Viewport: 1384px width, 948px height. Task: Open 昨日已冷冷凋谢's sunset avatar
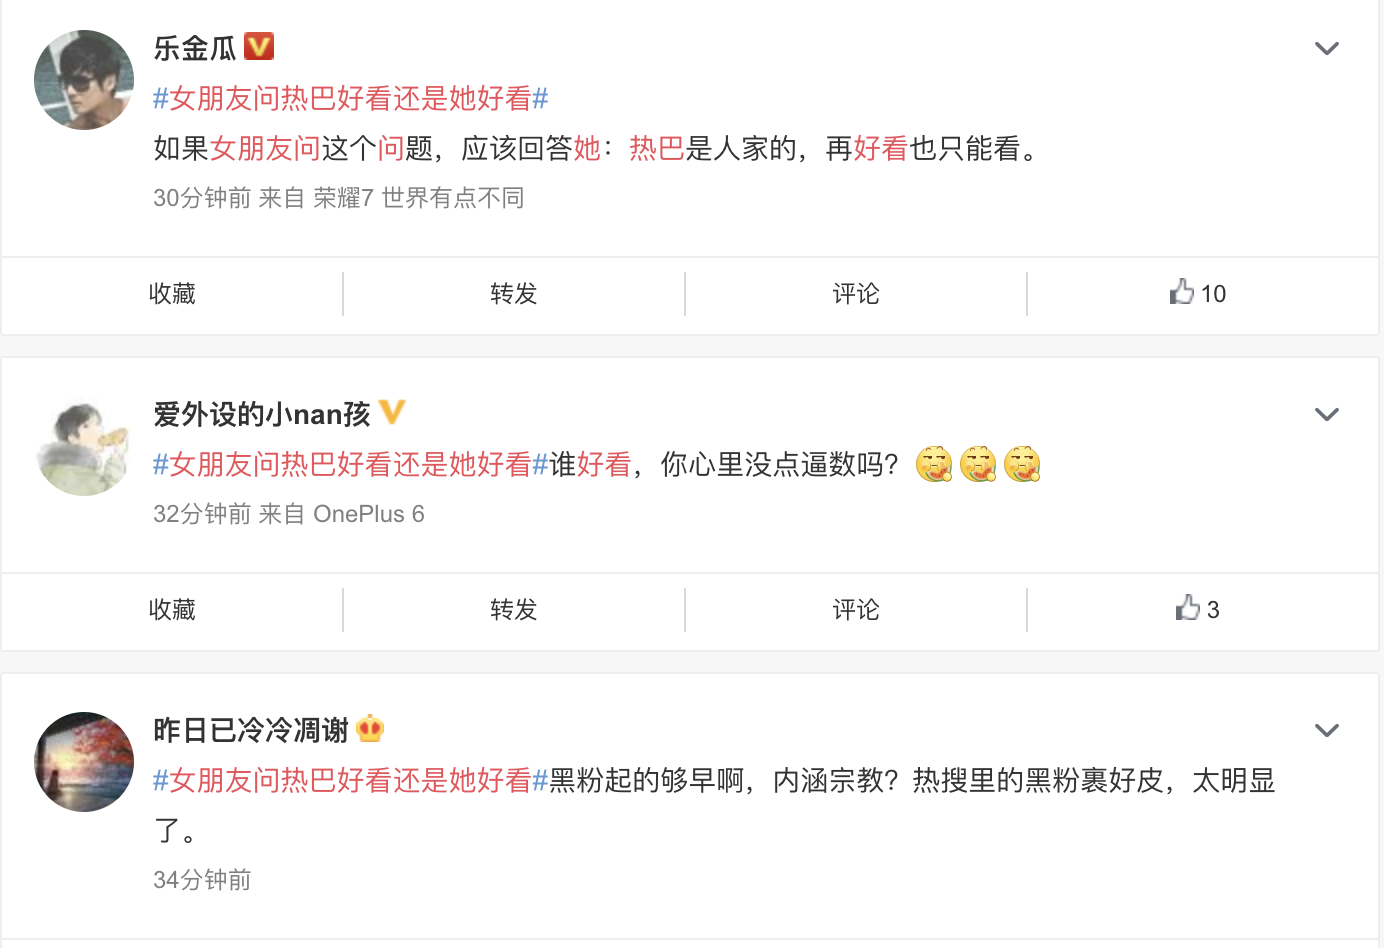[x=84, y=762]
